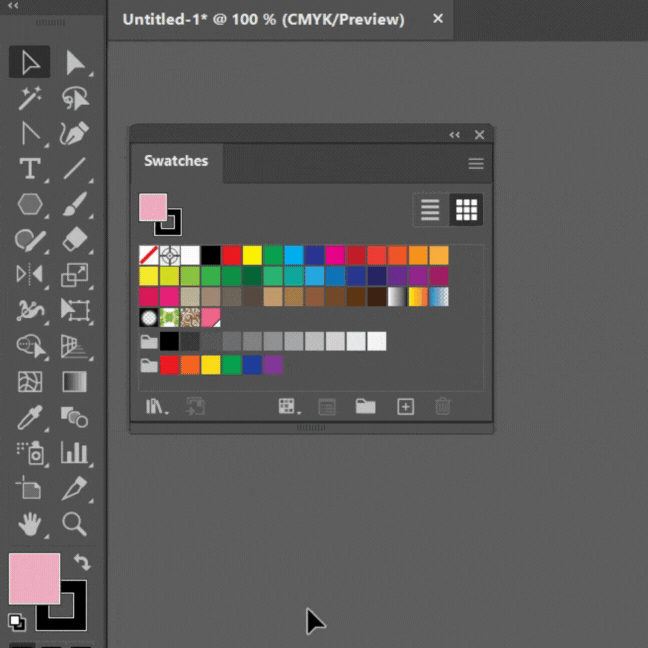Click the New Color Group button
Viewport: 648px width, 648px height.
pos(365,407)
